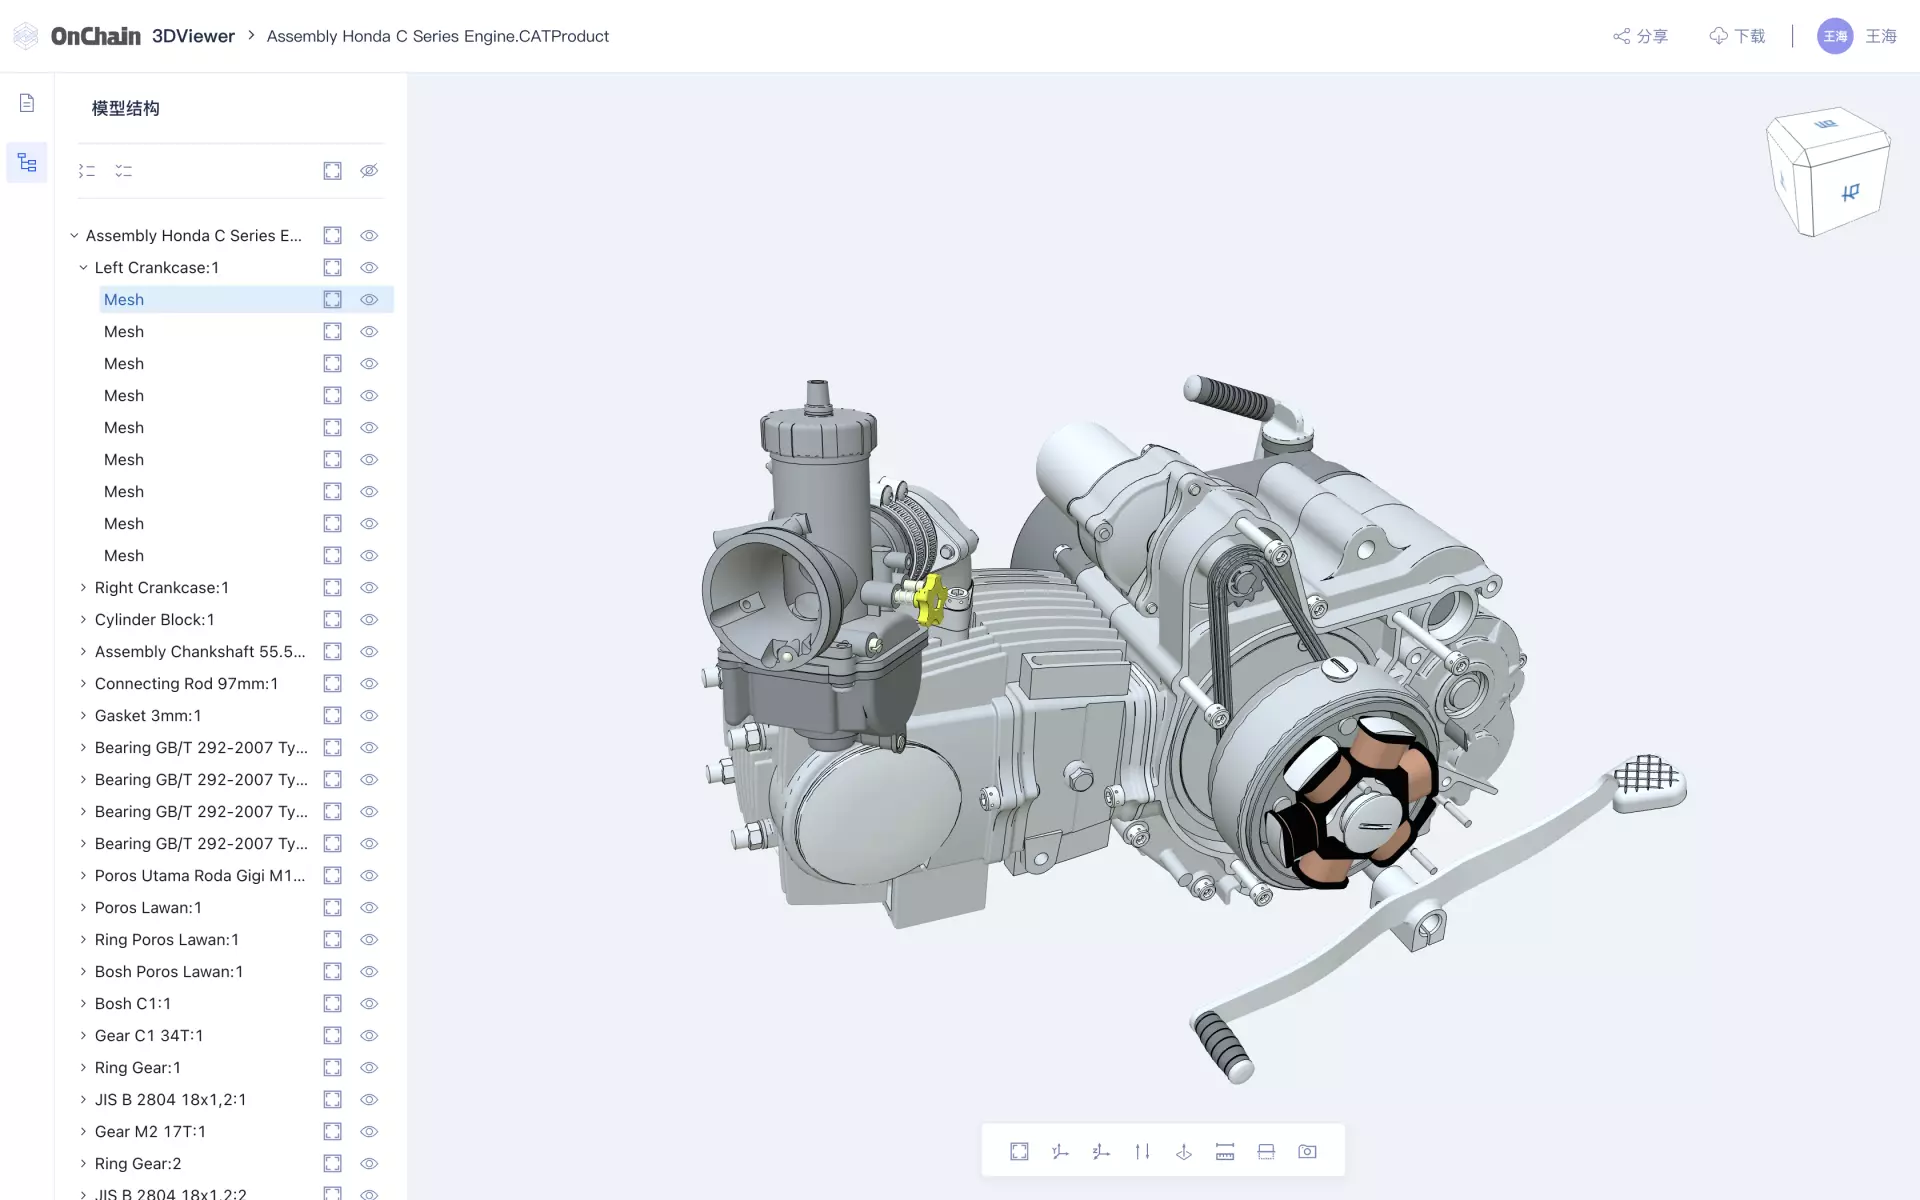This screenshot has height=1200, width=1920.
Task: Hide Gear M2 17T:1 with its eye icon
Action: pos(369,1131)
